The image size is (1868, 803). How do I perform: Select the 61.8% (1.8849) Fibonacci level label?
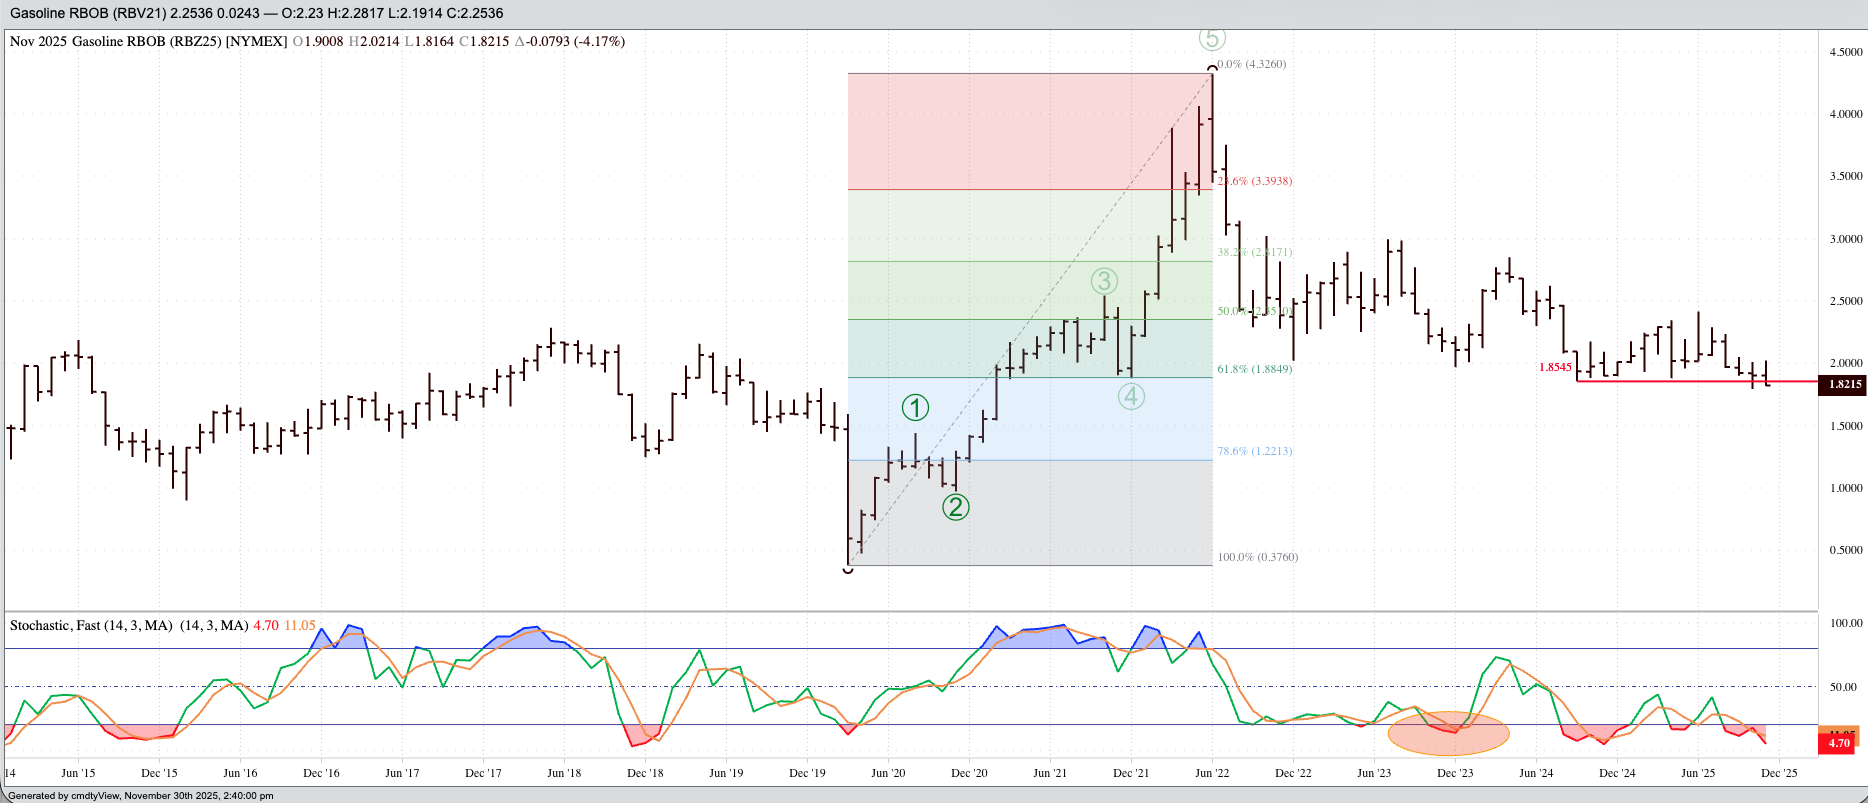click(1254, 369)
